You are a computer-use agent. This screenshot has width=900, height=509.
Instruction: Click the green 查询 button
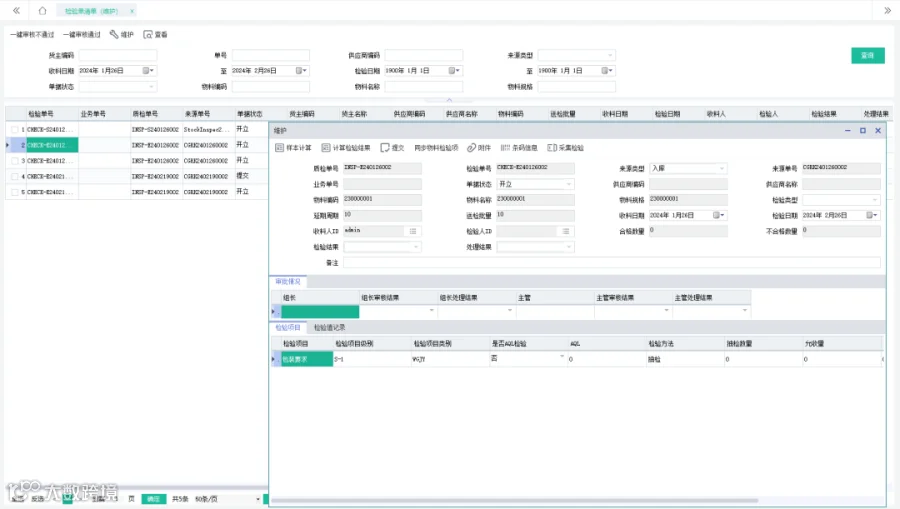[867, 55]
